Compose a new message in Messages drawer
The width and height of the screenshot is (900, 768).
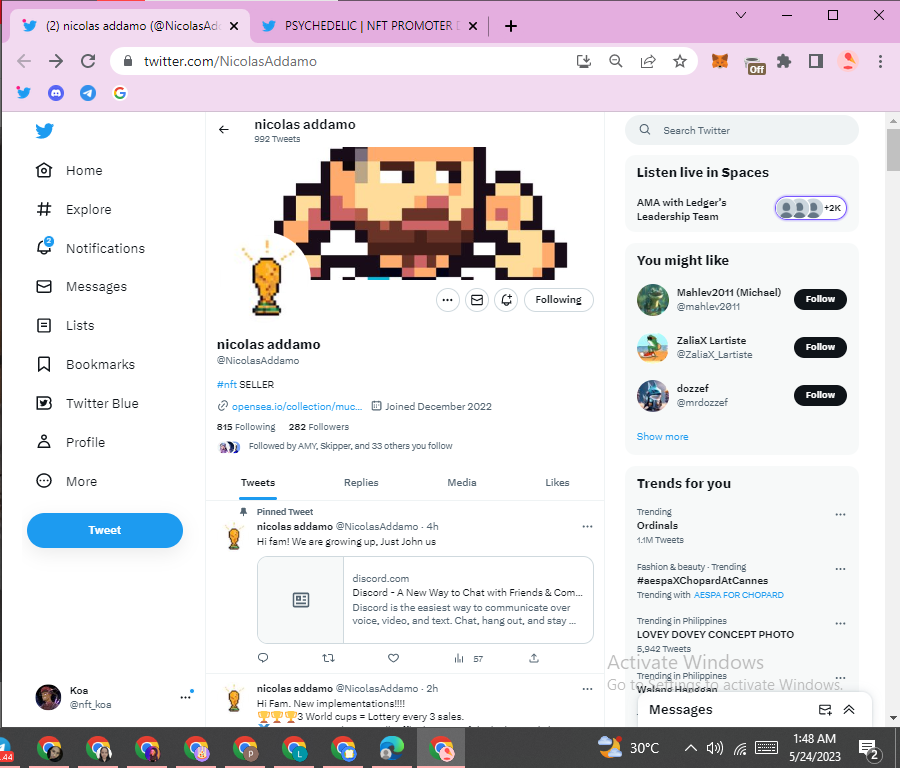(x=825, y=710)
